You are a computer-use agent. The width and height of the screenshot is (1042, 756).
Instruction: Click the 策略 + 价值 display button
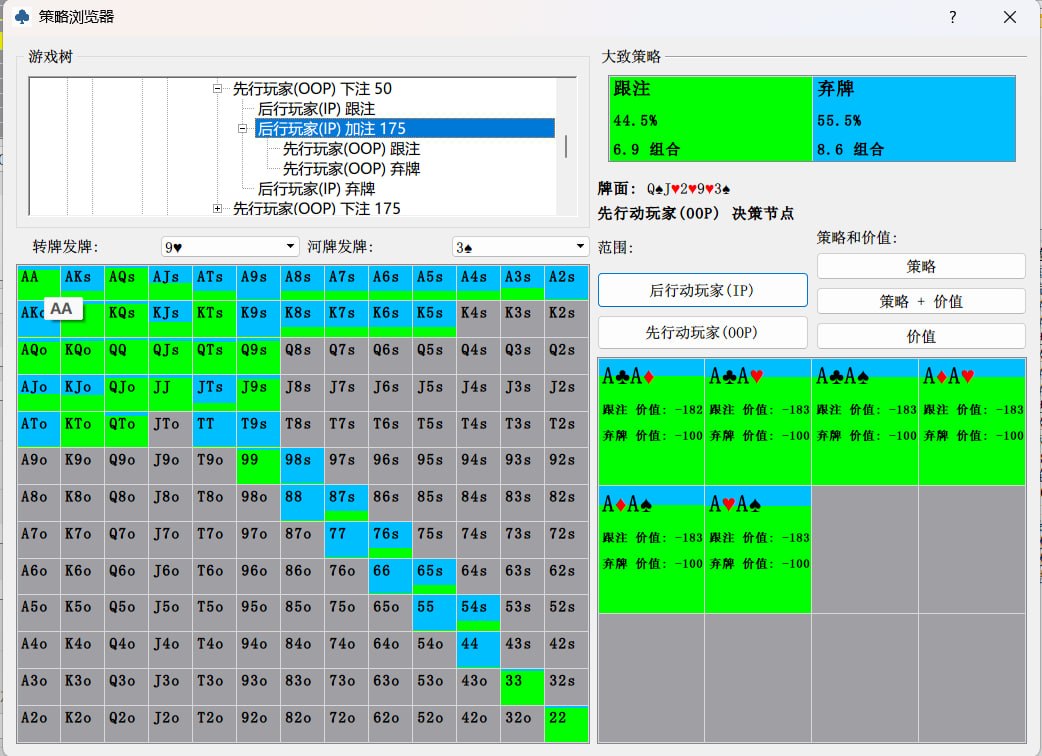click(x=920, y=301)
